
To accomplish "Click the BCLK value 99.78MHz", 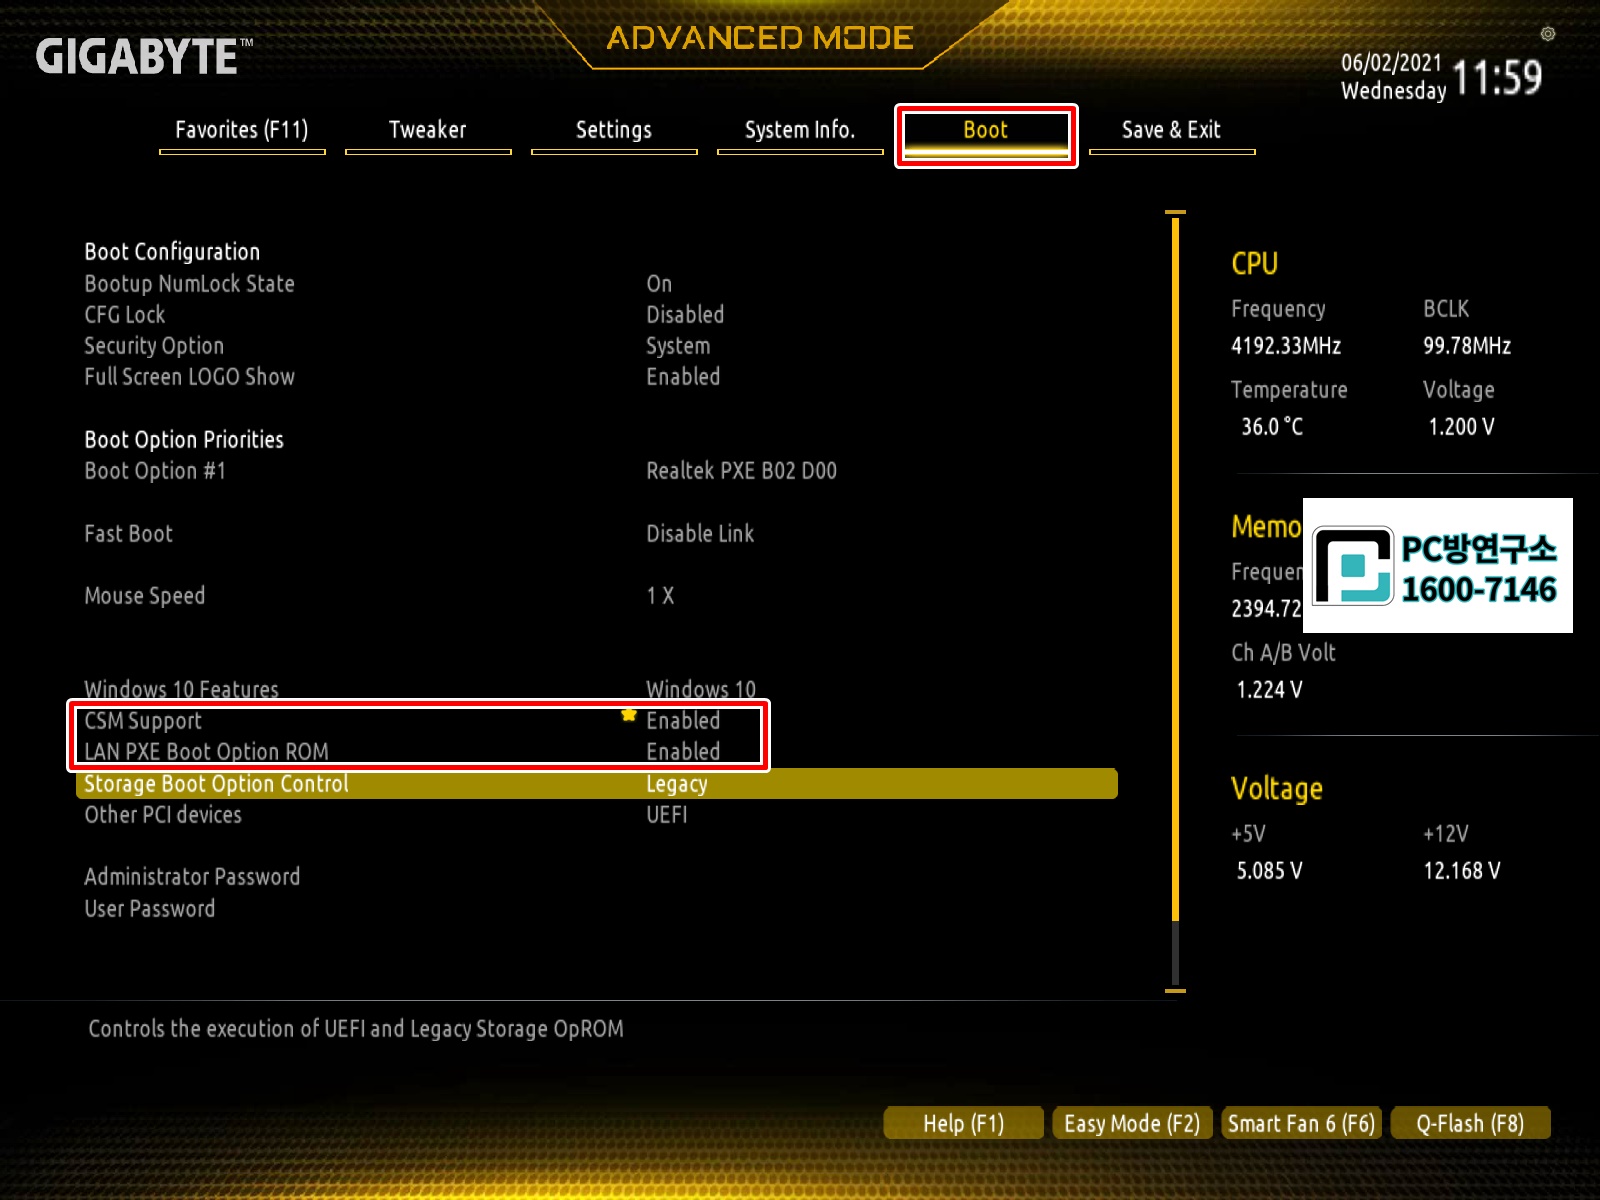I will [x=1467, y=346].
